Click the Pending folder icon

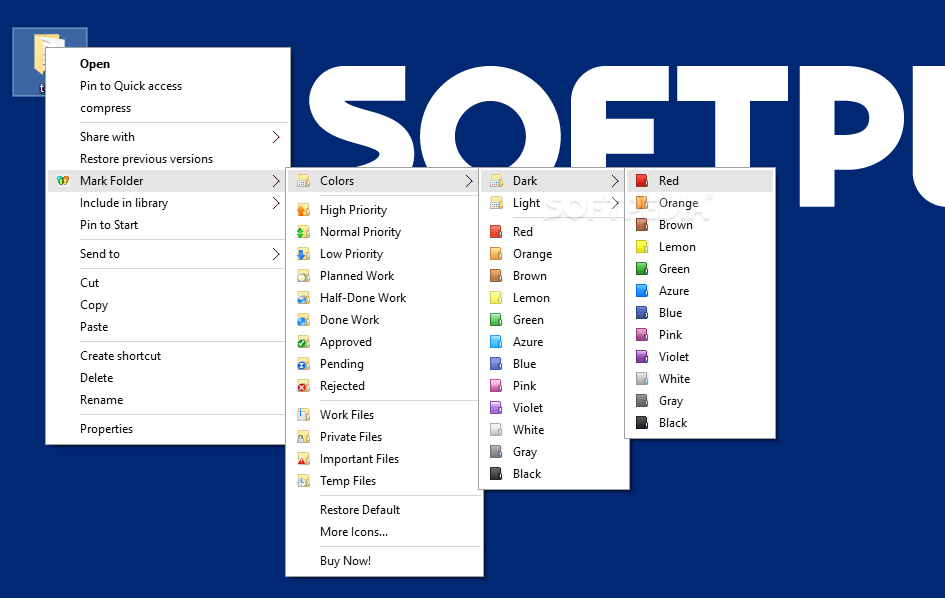tap(302, 364)
